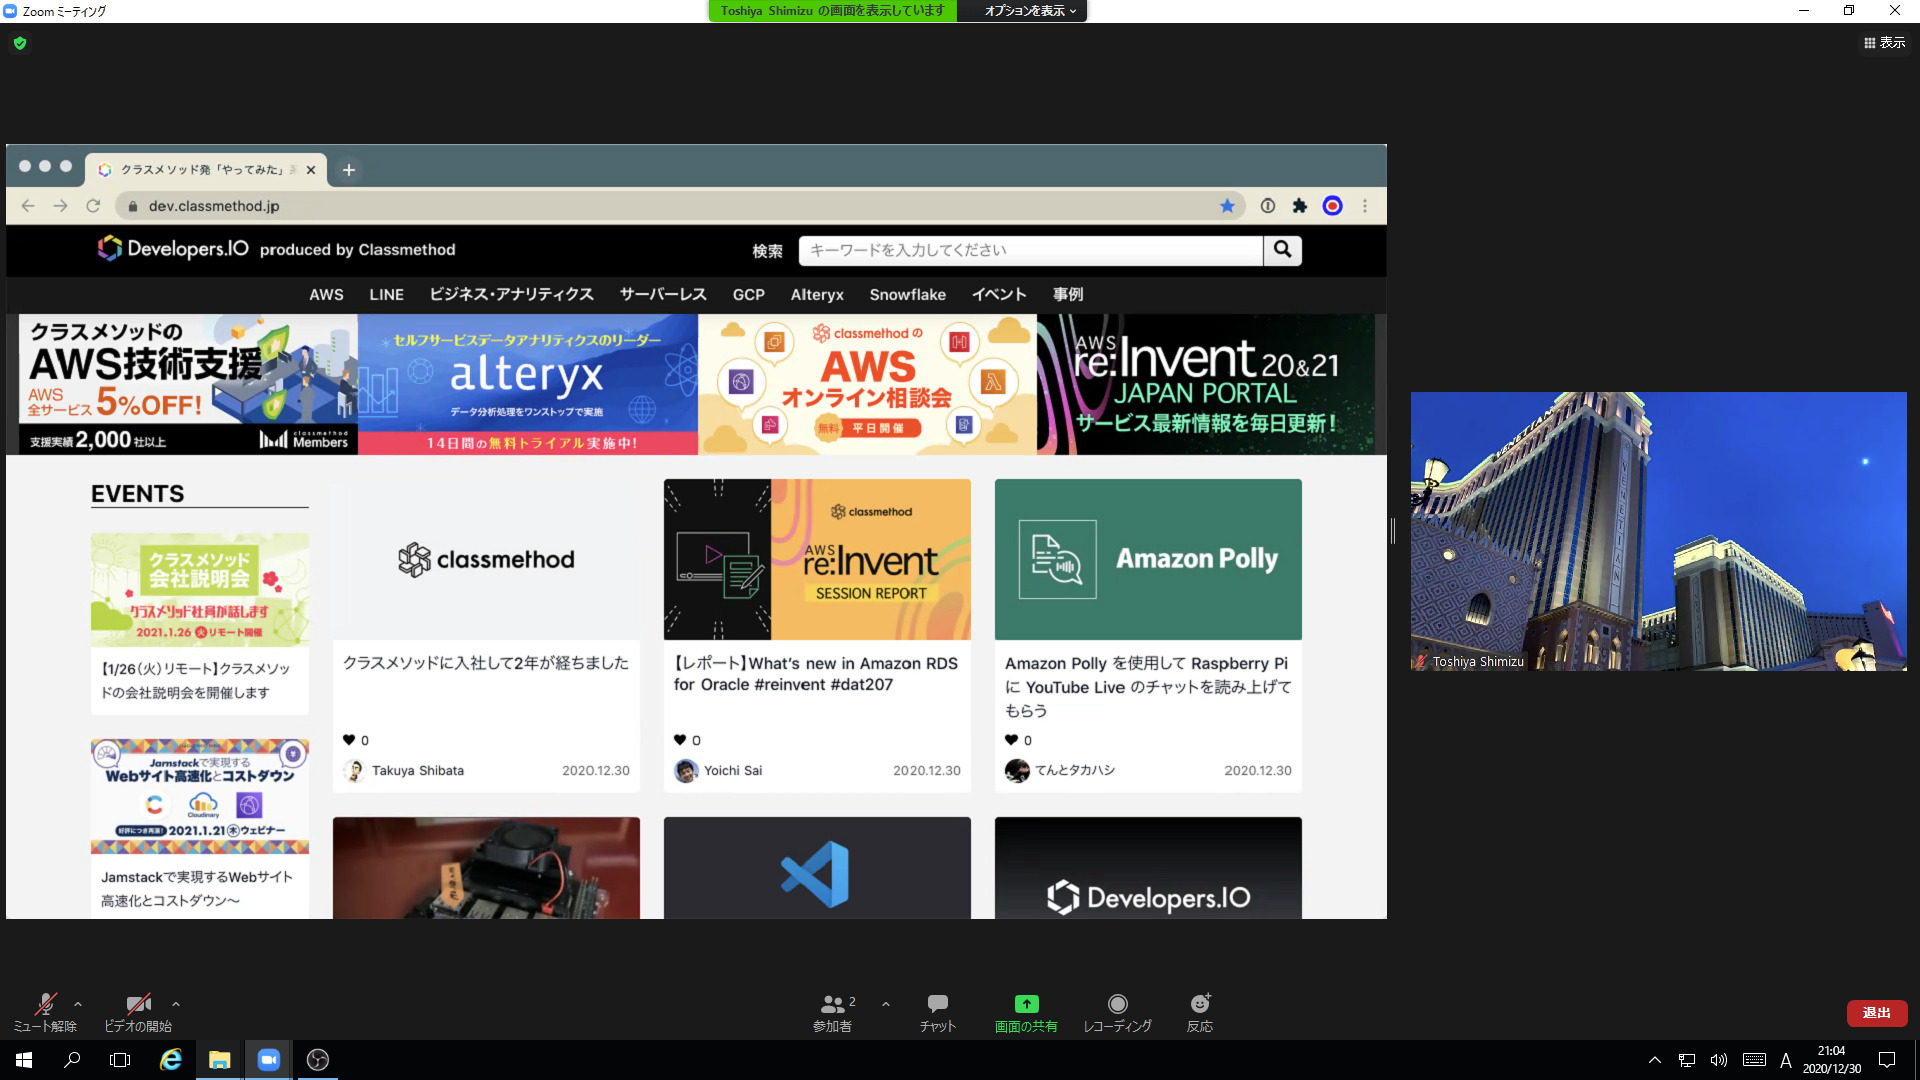Screen dimensions: 1920x1080
Task: Select the Snowflake navigation menu item
Action: [908, 295]
